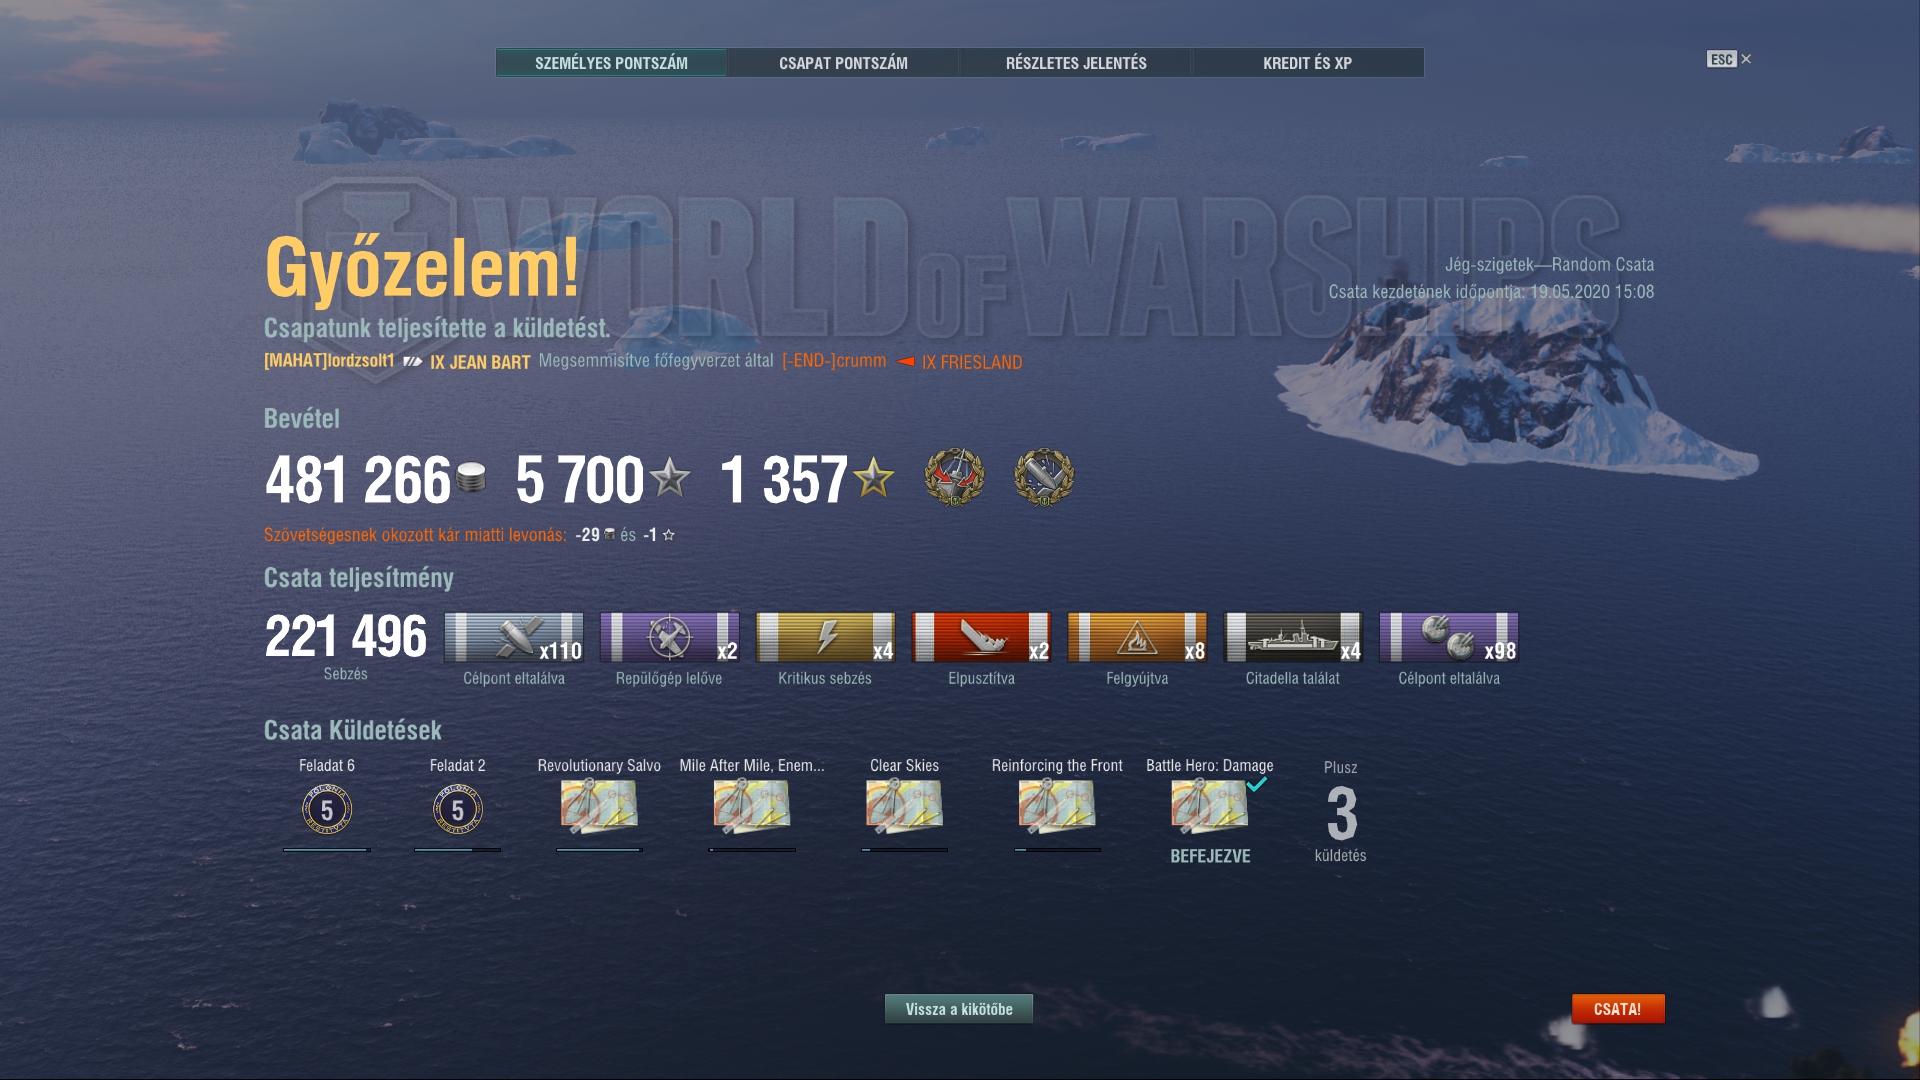
Task: Click the first achievement medal icon
Action: tap(955, 477)
